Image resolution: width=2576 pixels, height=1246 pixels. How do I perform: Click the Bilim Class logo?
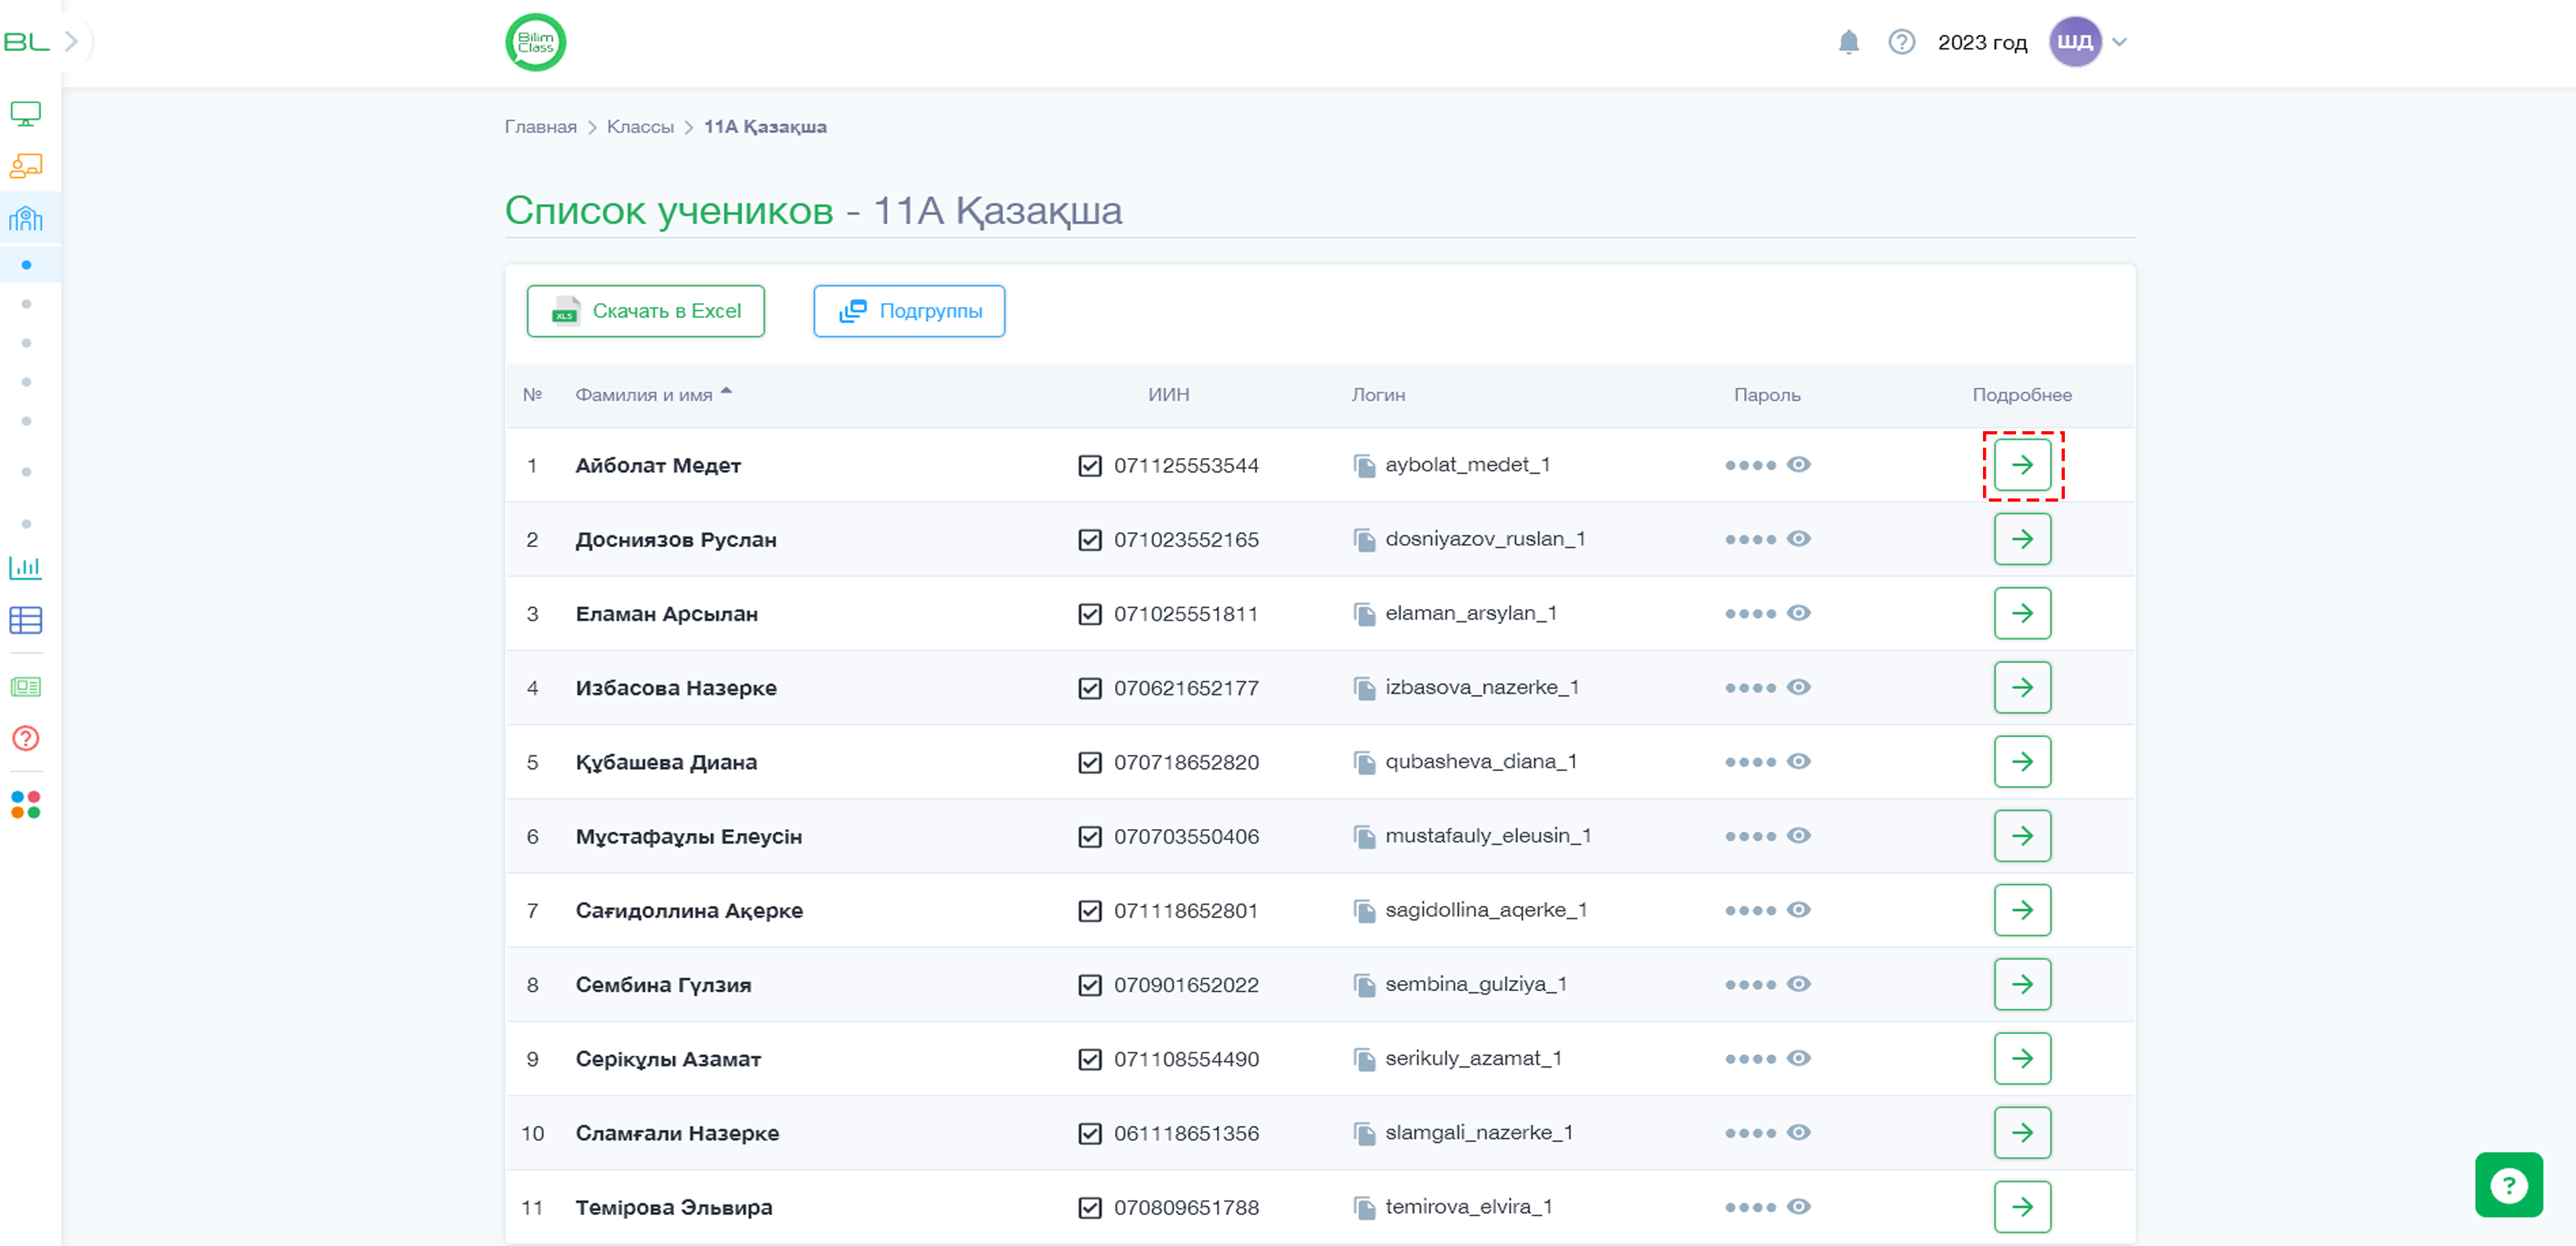pyautogui.click(x=535, y=42)
